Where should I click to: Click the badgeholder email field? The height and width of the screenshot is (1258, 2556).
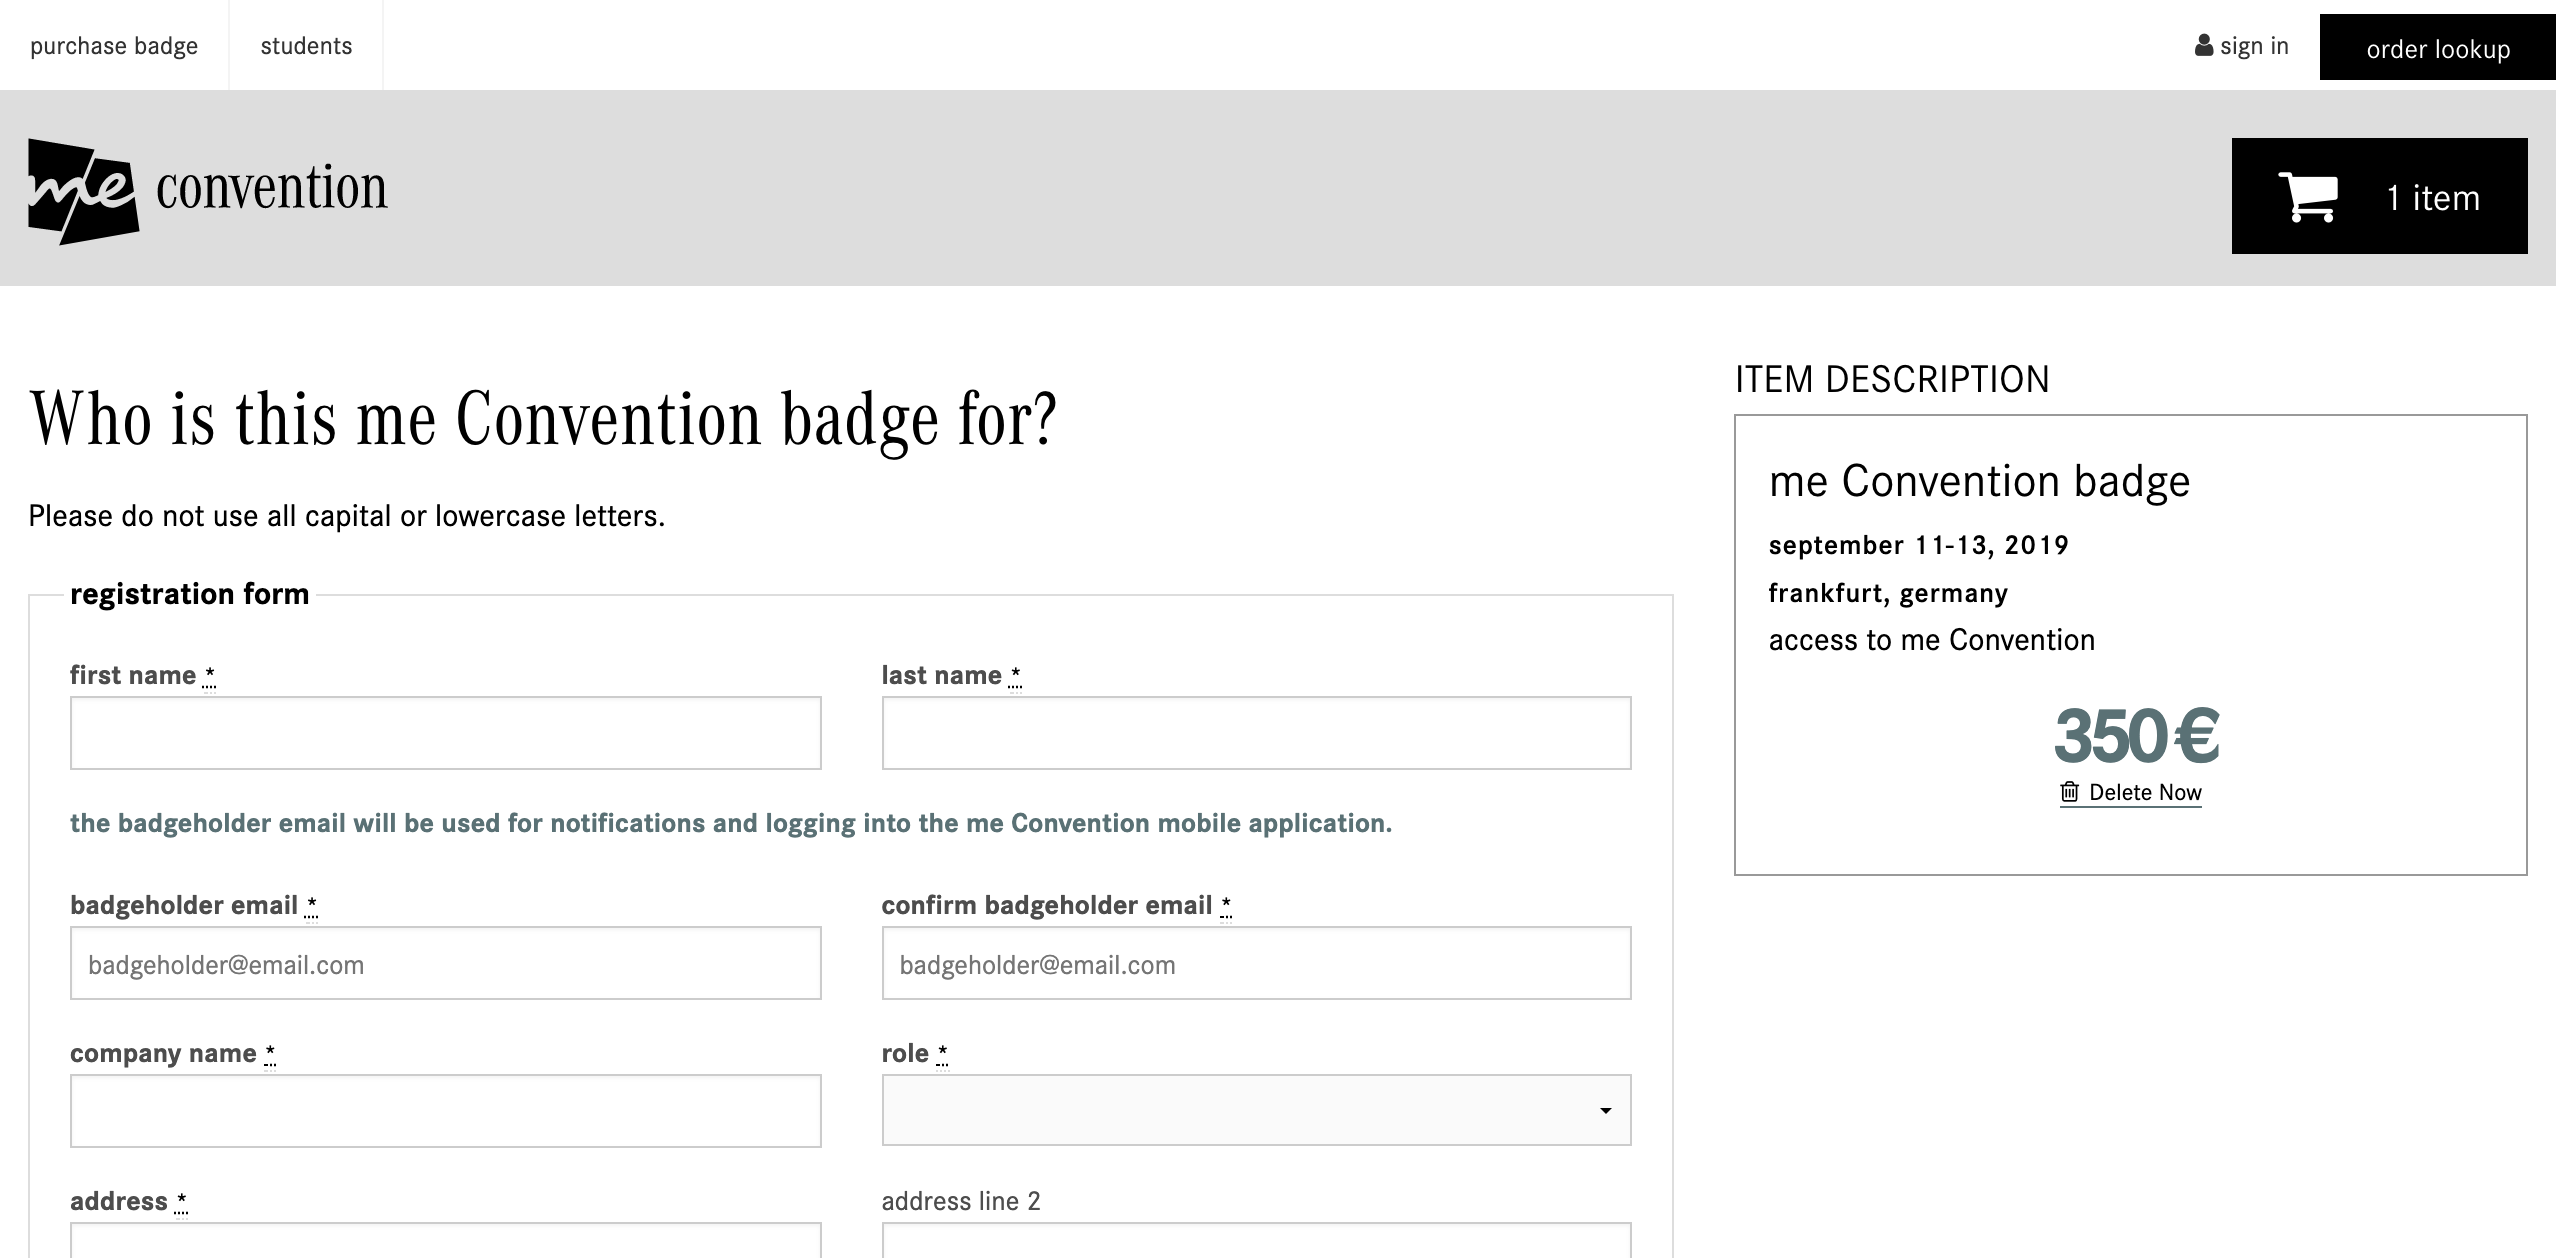tap(445, 963)
